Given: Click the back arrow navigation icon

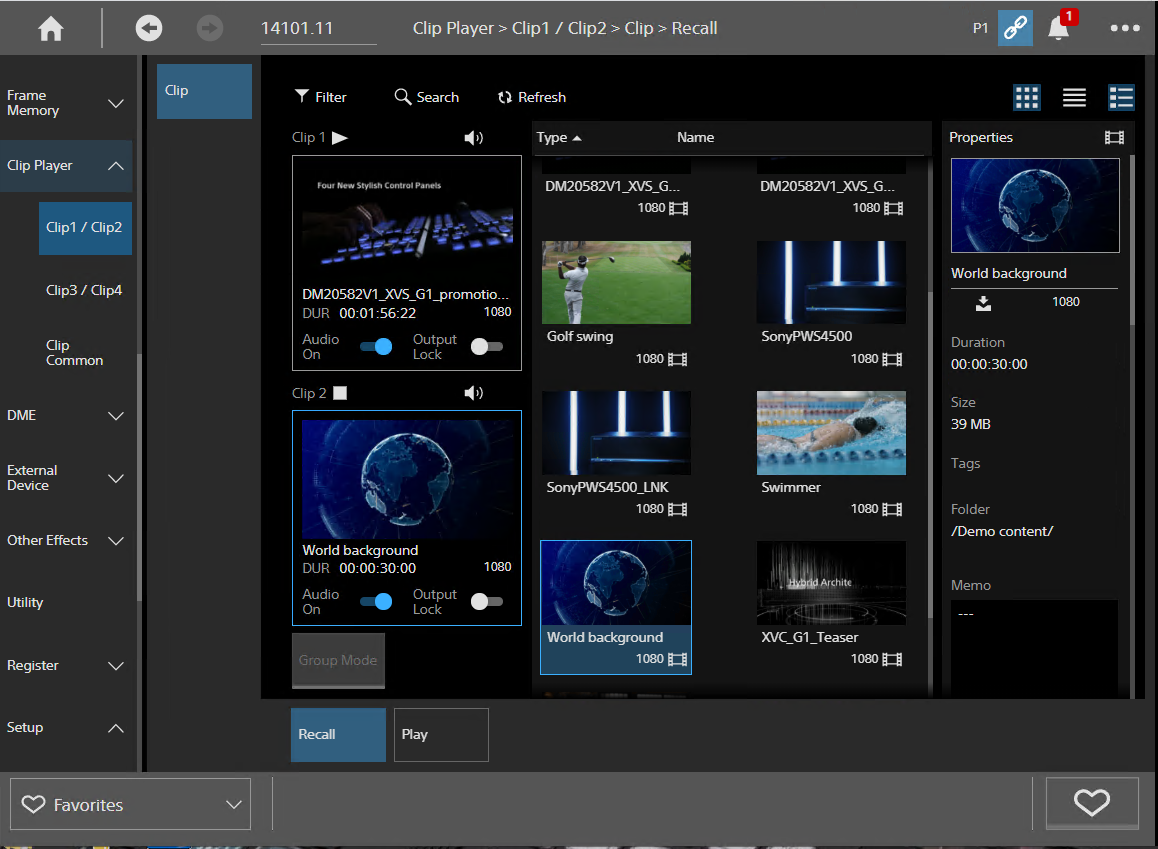Looking at the screenshot, I should 148,29.
